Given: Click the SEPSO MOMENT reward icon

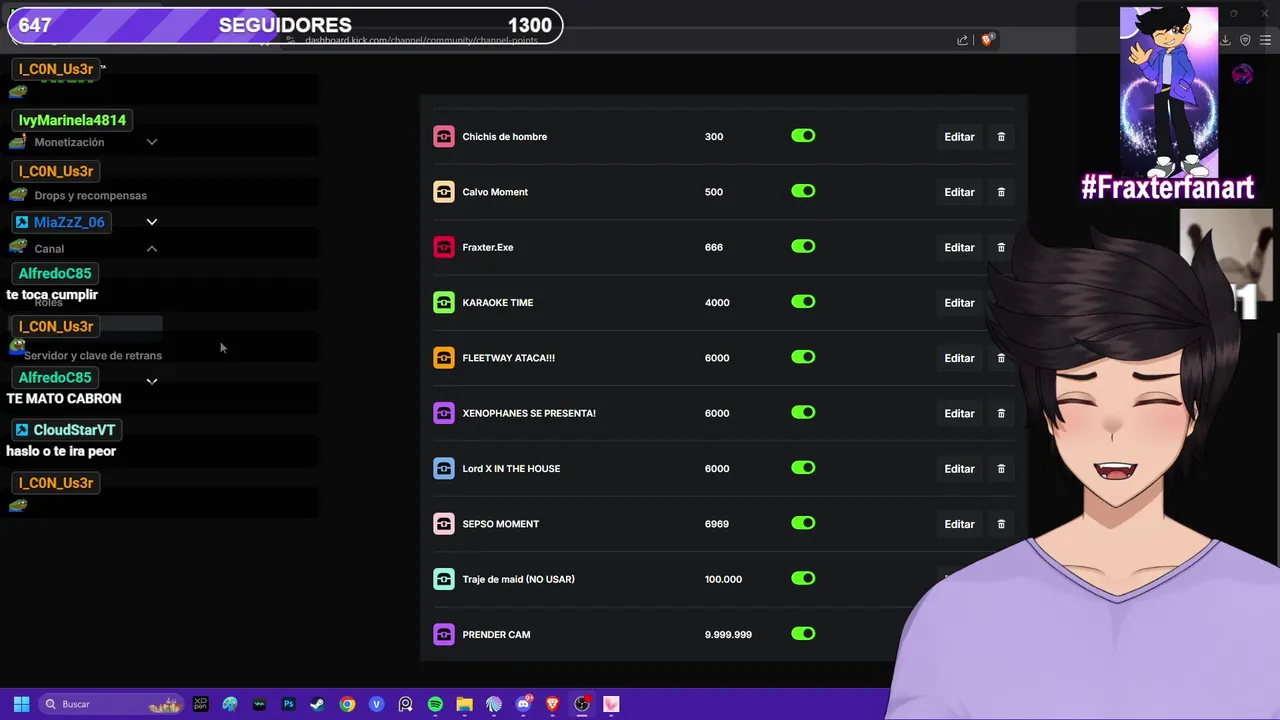Looking at the screenshot, I should 443,524.
